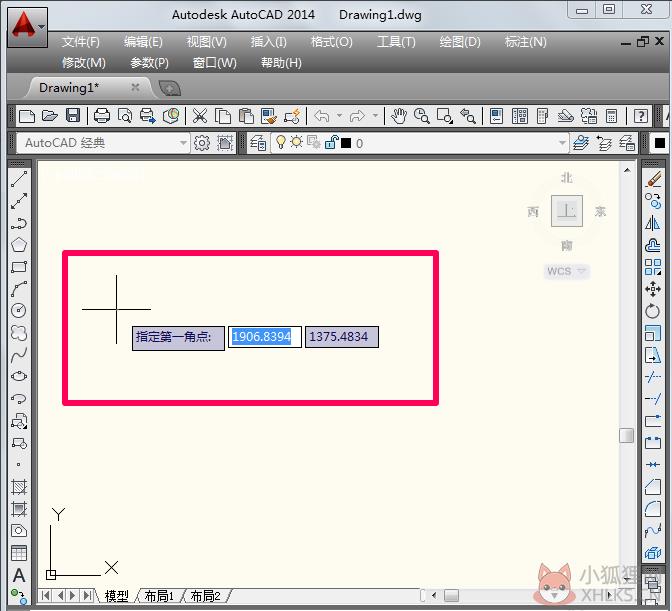Open the Help question mark icon
Viewport: 672px width, 611px height.
[x=640, y=116]
